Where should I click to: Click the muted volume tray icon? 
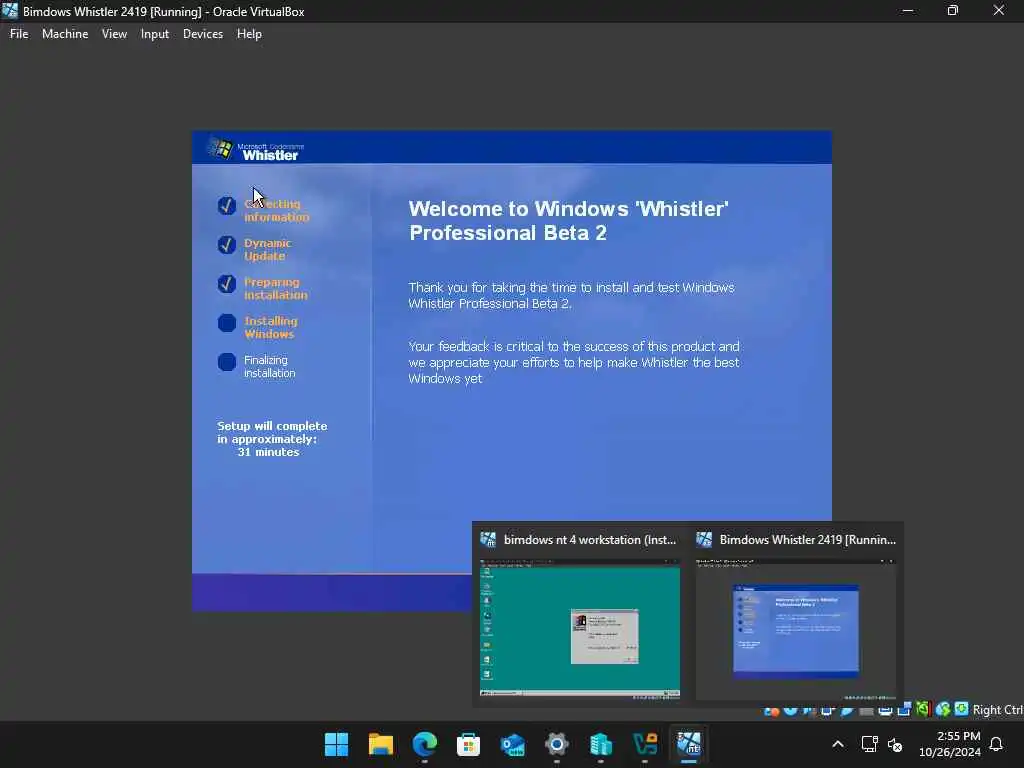click(895, 744)
